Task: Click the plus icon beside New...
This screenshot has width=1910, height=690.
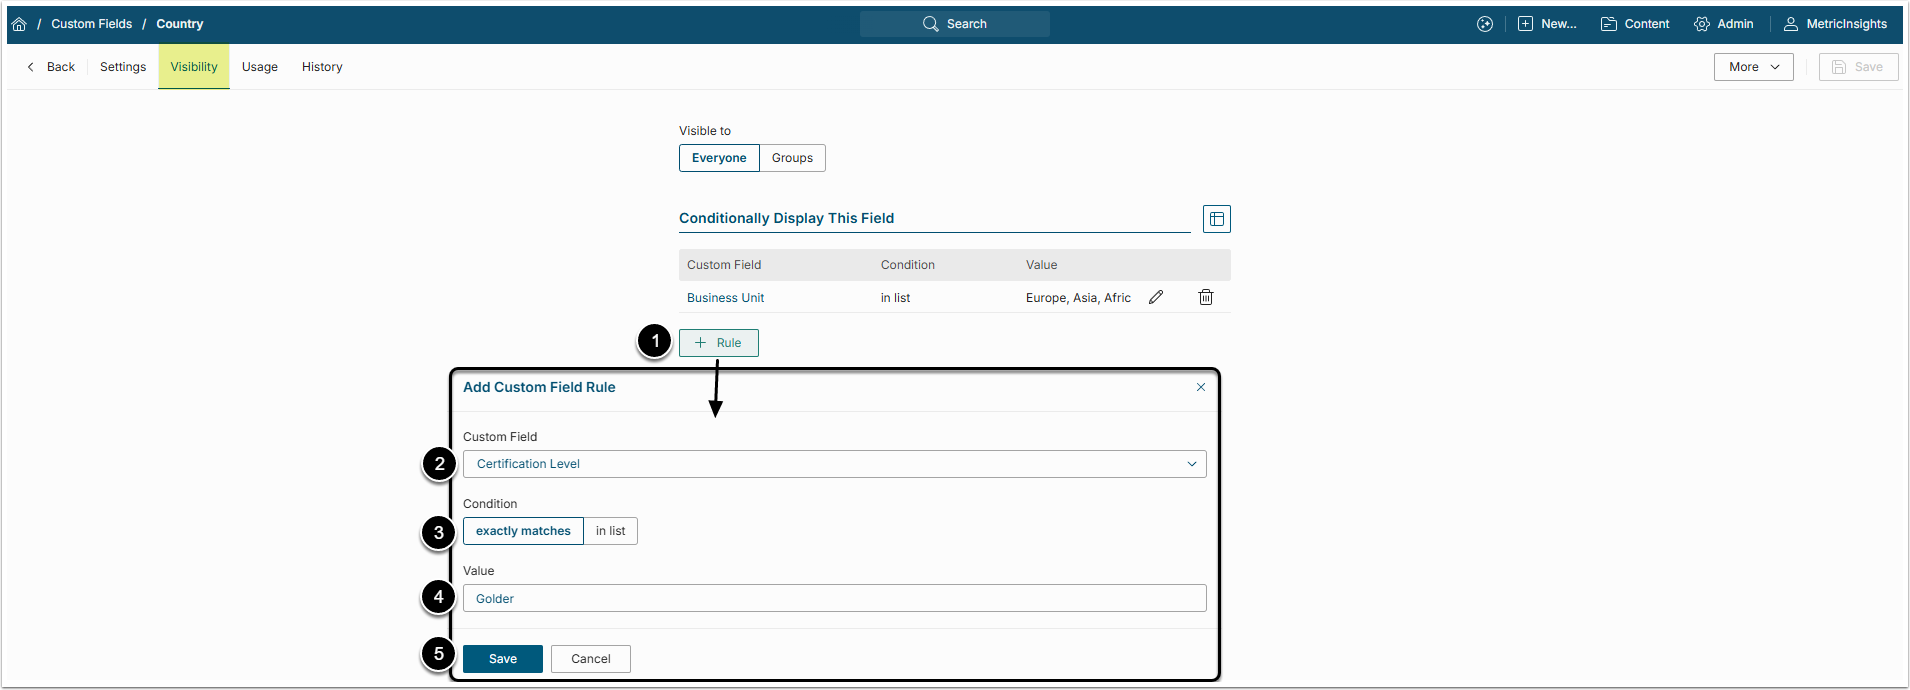Action: tap(1525, 24)
